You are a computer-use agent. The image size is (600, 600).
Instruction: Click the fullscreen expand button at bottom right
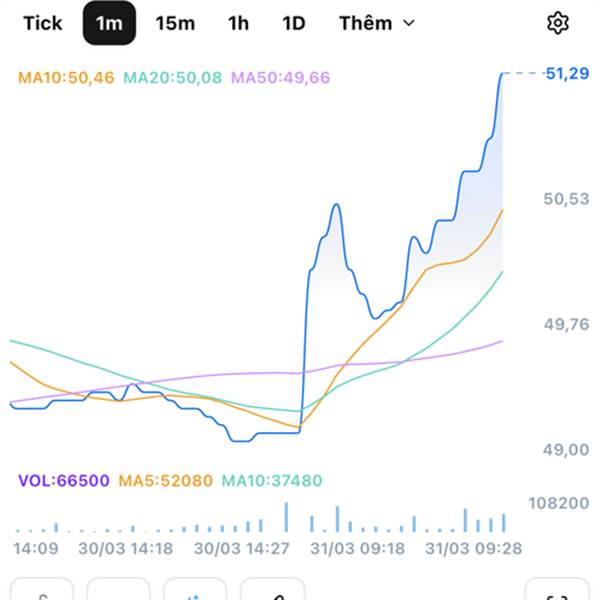click(556, 592)
